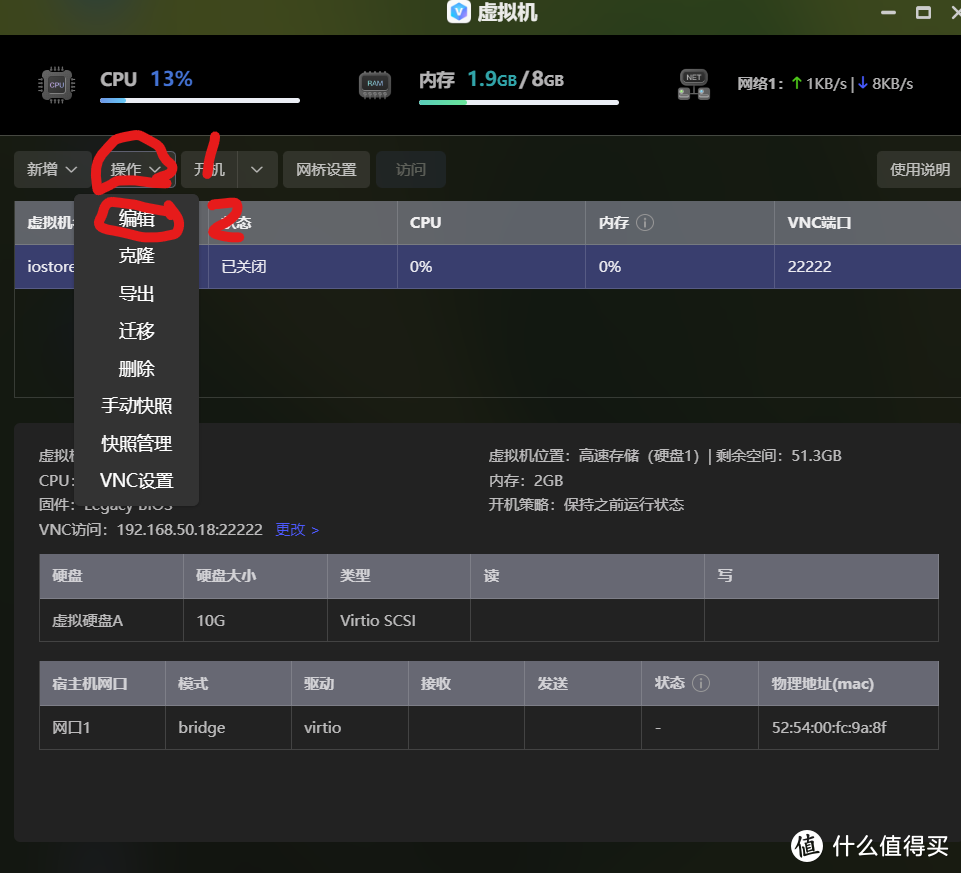Click the CPU usage progress bar
This screenshot has width=961, height=873.
pyautogui.click(x=200, y=101)
